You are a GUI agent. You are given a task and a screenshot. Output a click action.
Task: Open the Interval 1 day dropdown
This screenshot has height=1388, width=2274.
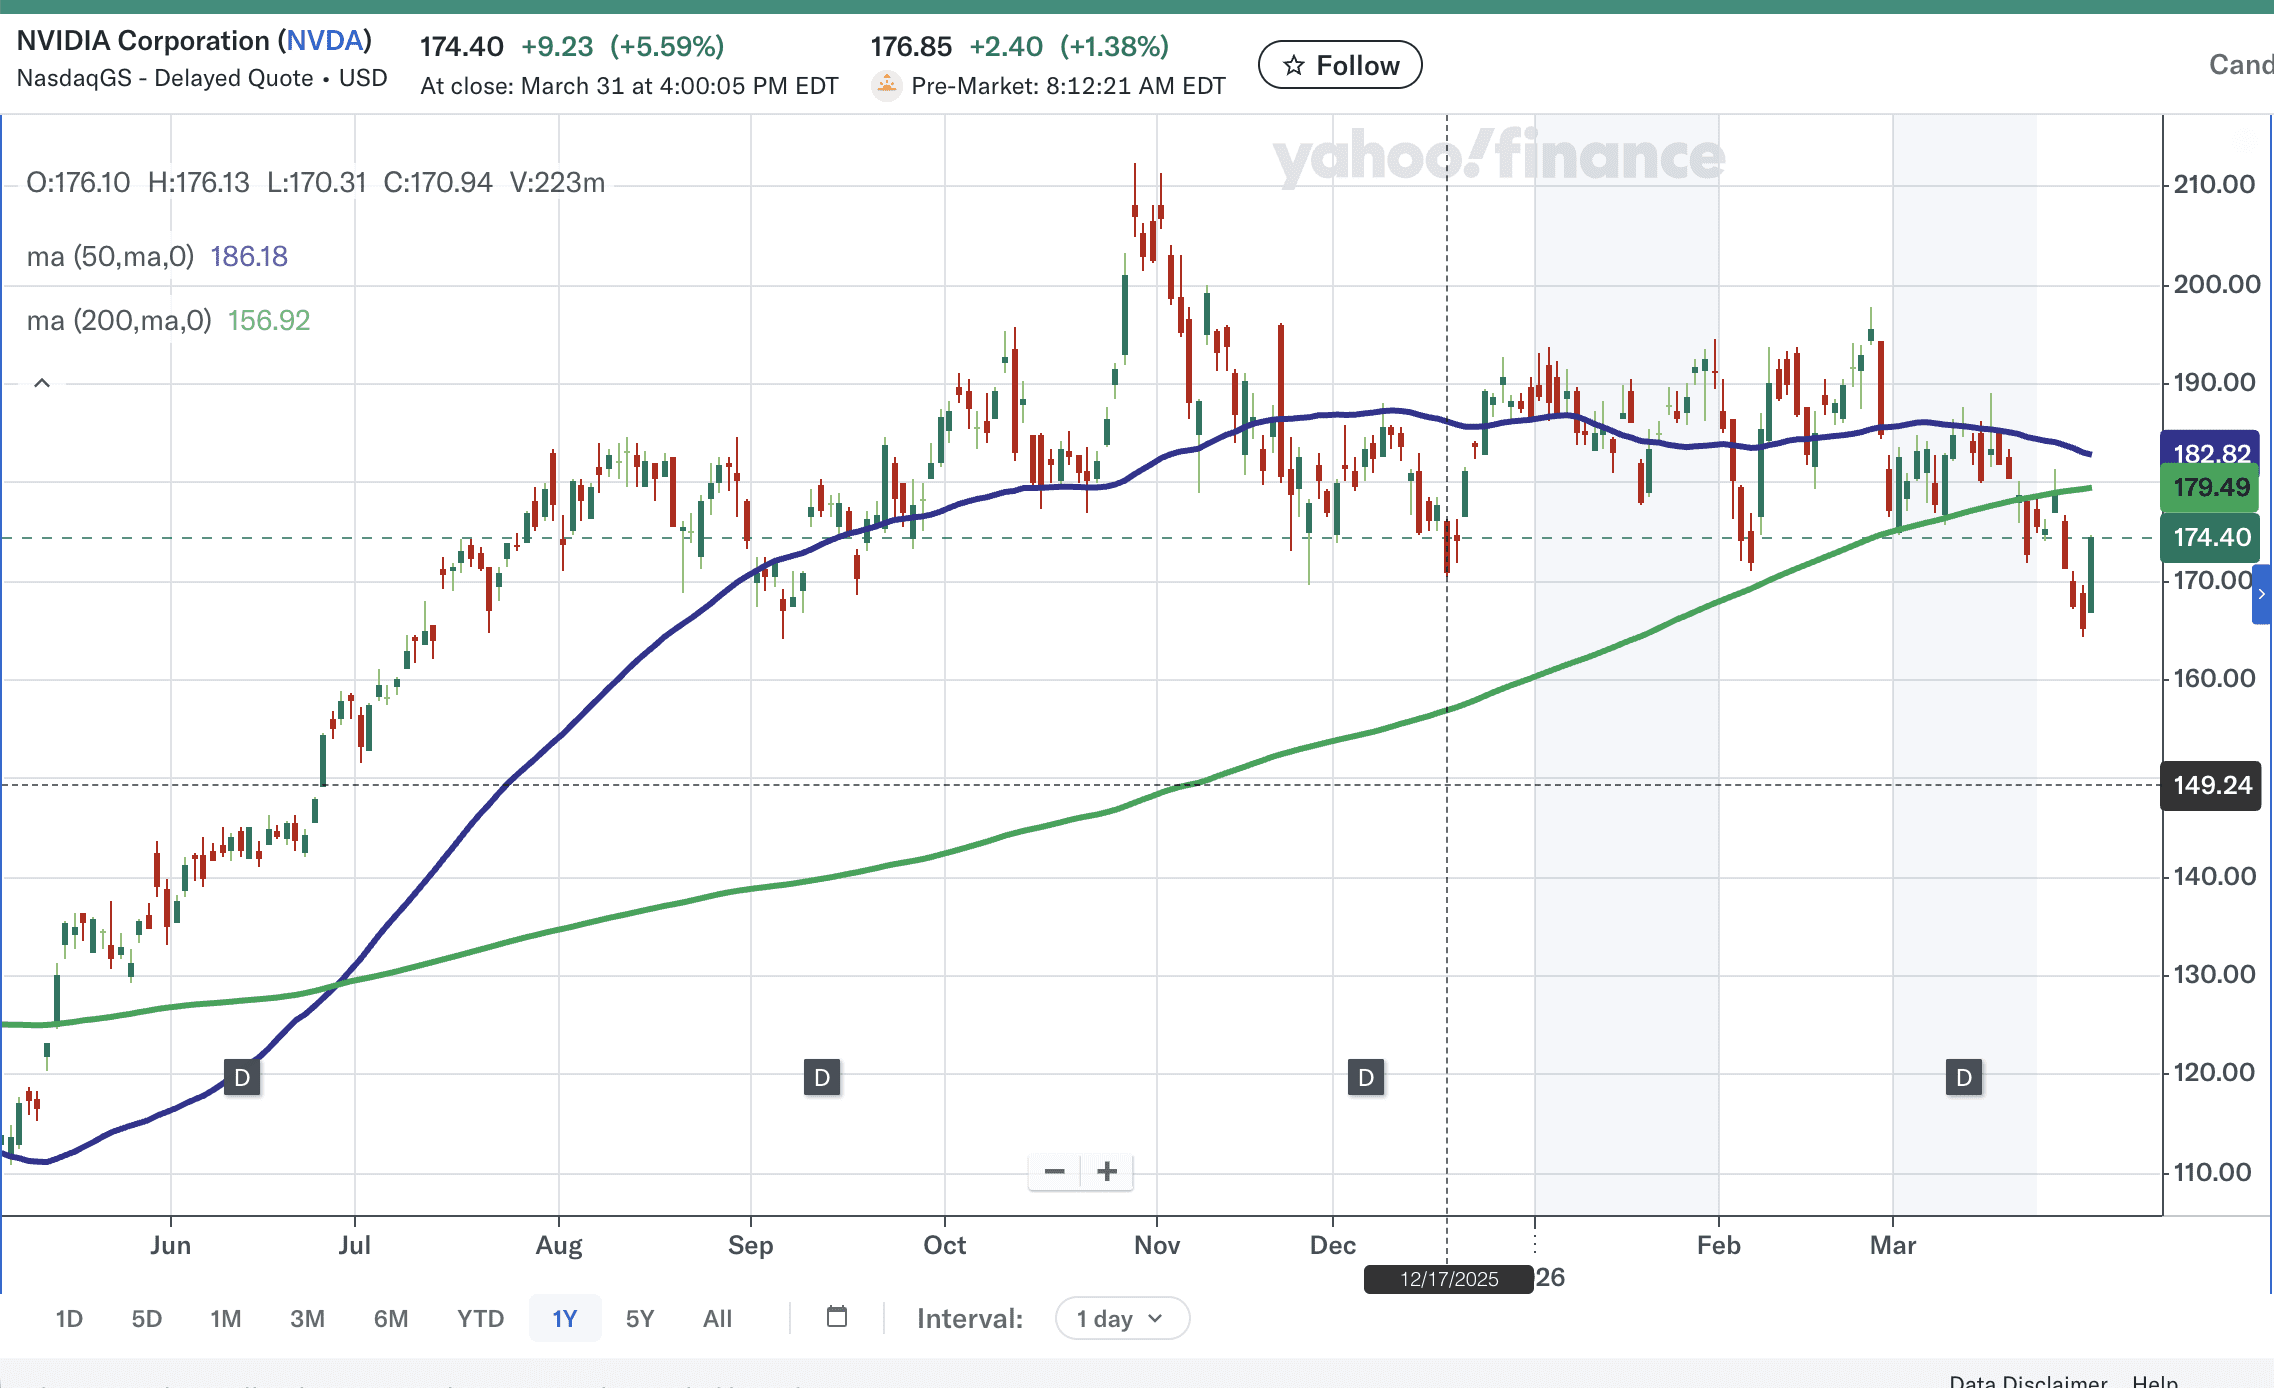pos(1122,1318)
